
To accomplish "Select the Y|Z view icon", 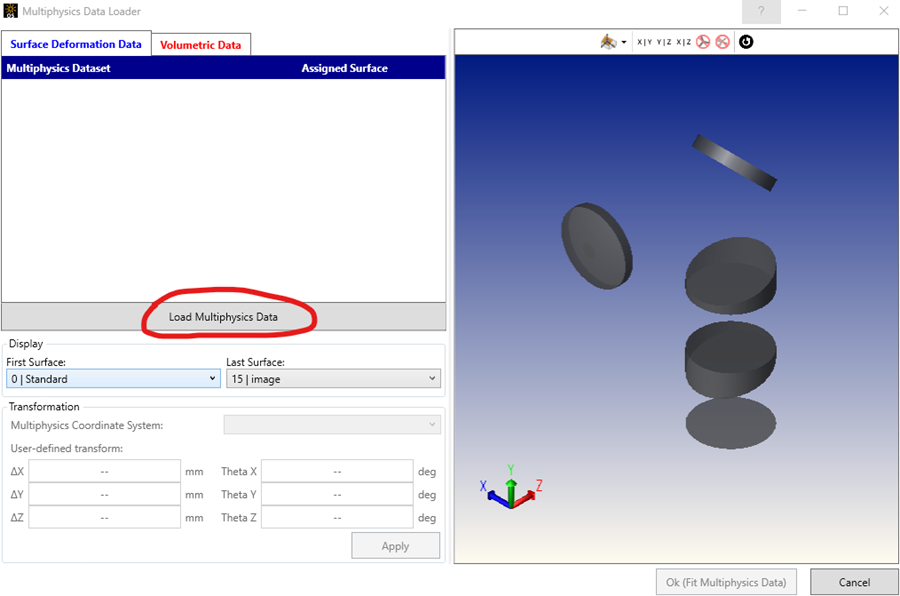I will click(x=663, y=42).
